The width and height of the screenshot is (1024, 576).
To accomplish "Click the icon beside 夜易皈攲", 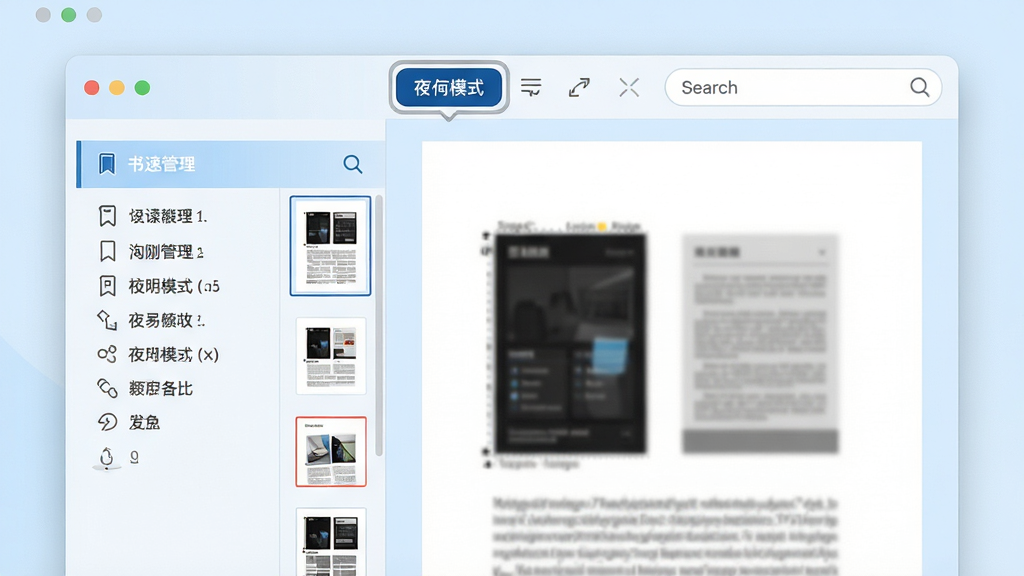I will pos(107,320).
